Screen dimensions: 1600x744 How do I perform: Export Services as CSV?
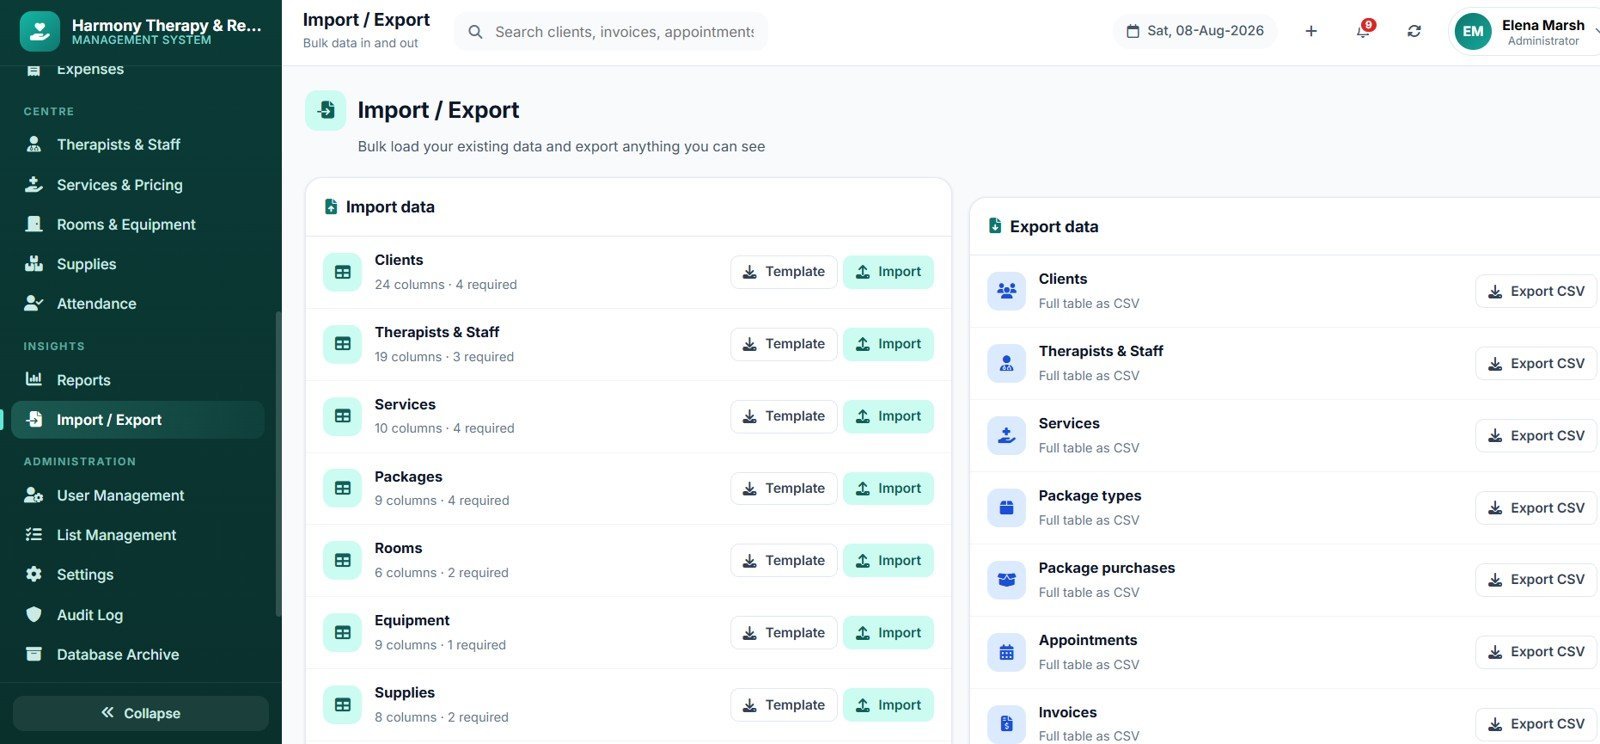(1536, 436)
